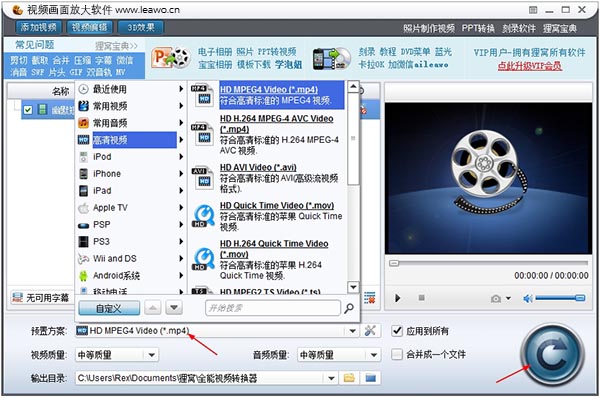The image size is (600, 398).
Task: Mute audio with speaker icon
Action: (528, 298)
